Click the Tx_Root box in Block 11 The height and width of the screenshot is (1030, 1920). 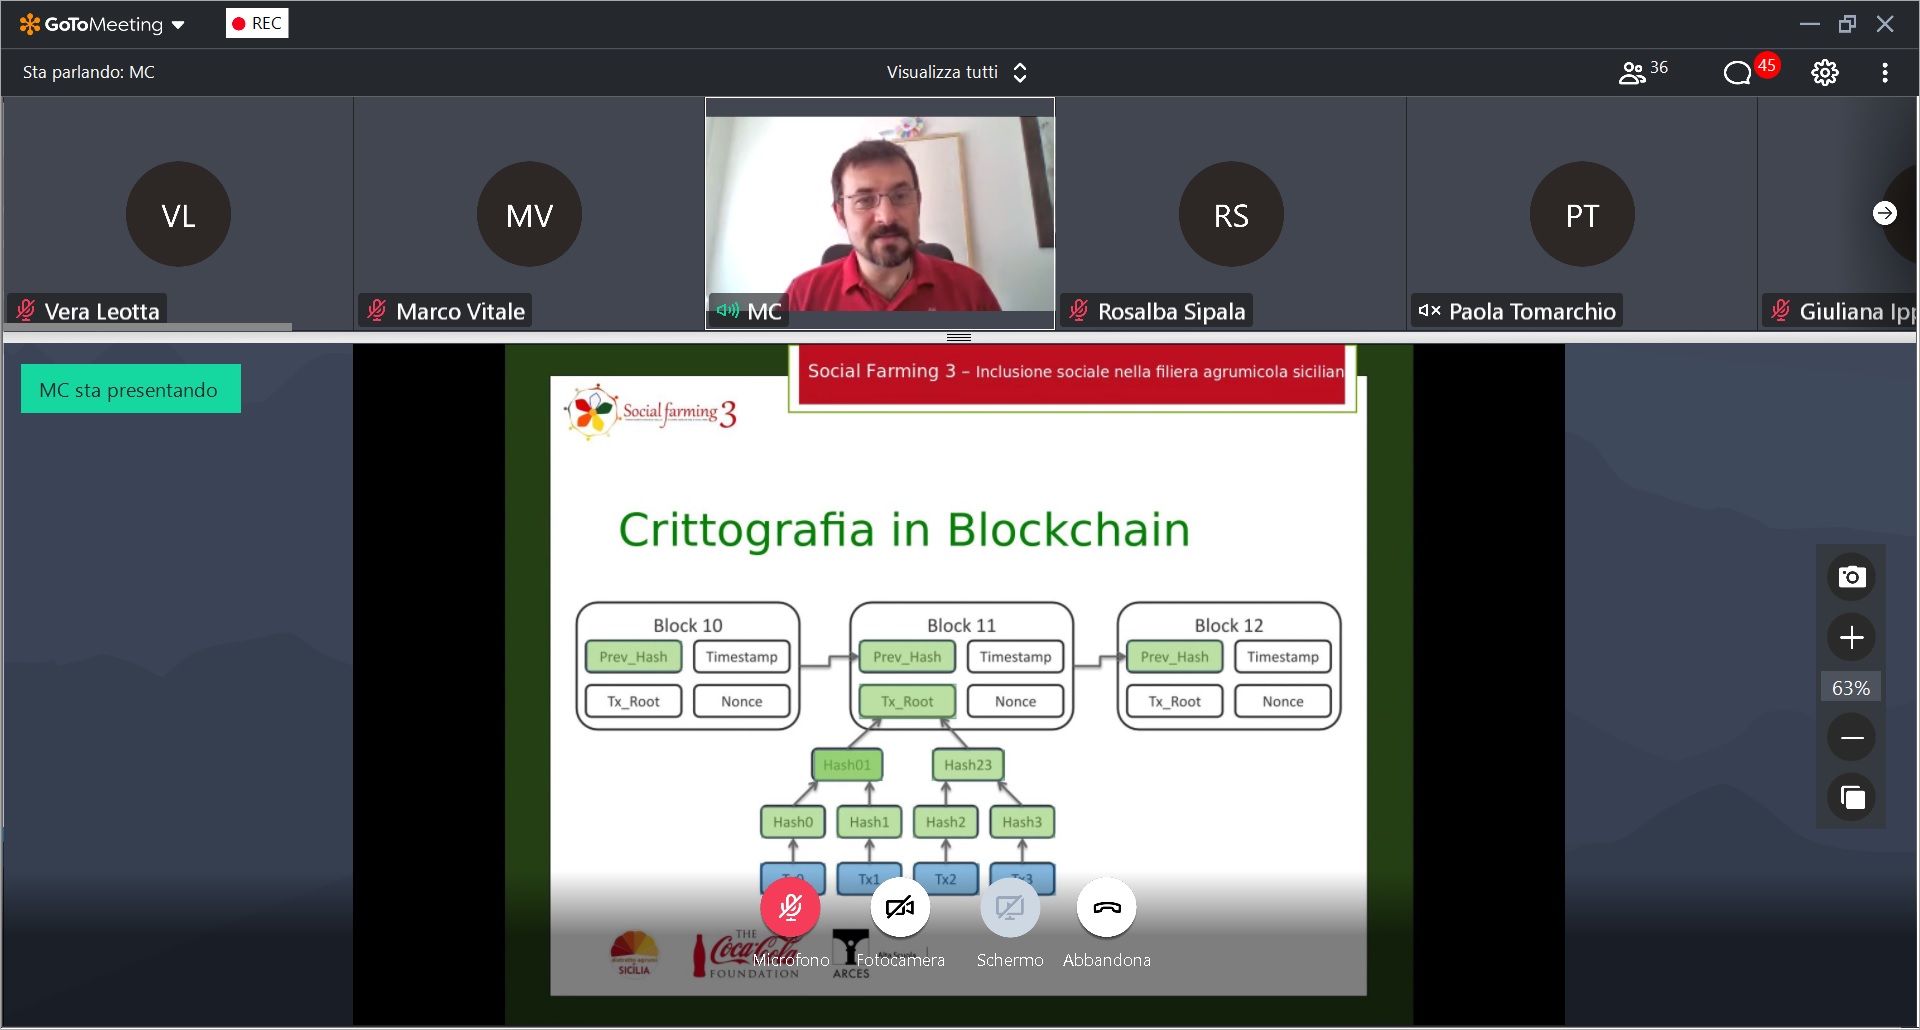pos(907,702)
